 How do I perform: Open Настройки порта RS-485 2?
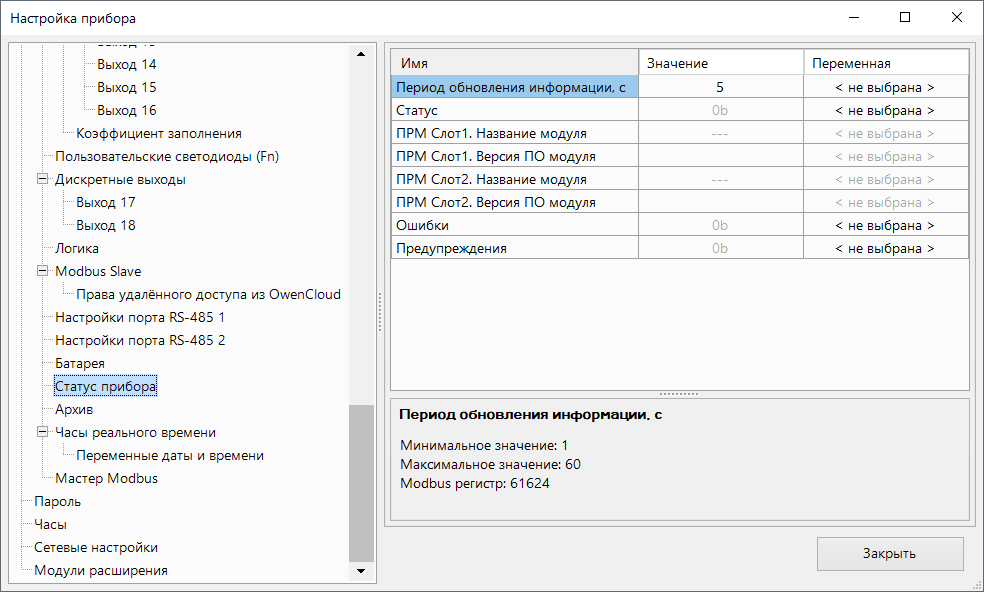pyautogui.click(x=140, y=341)
